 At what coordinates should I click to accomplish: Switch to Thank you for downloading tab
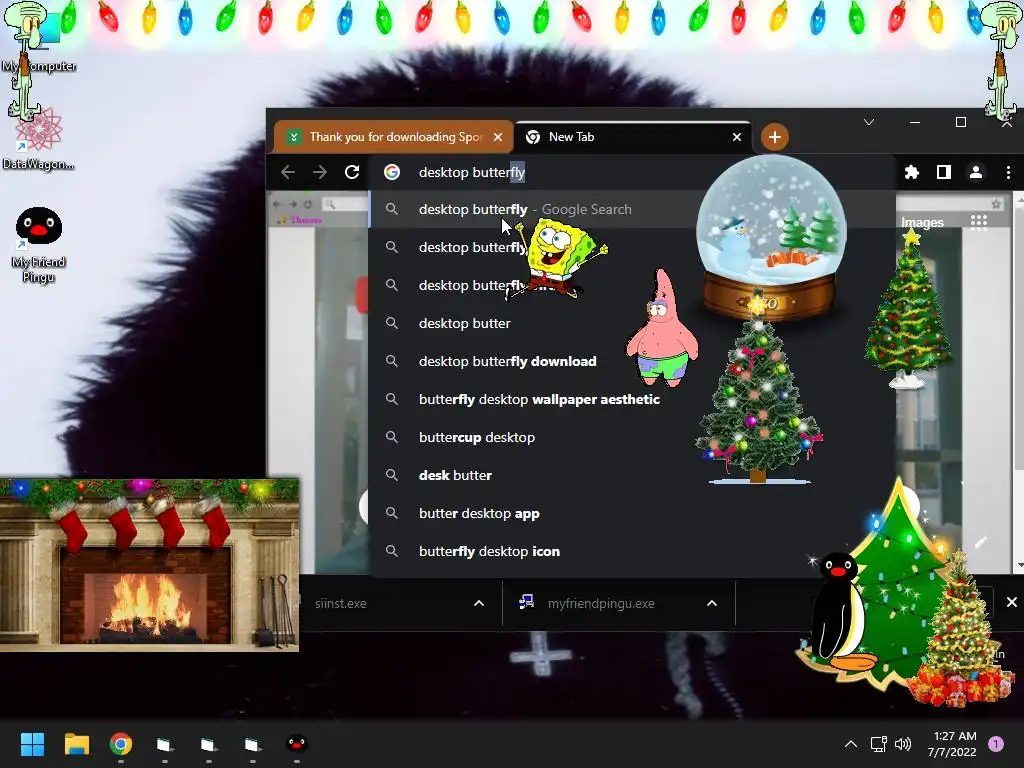point(394,137)
